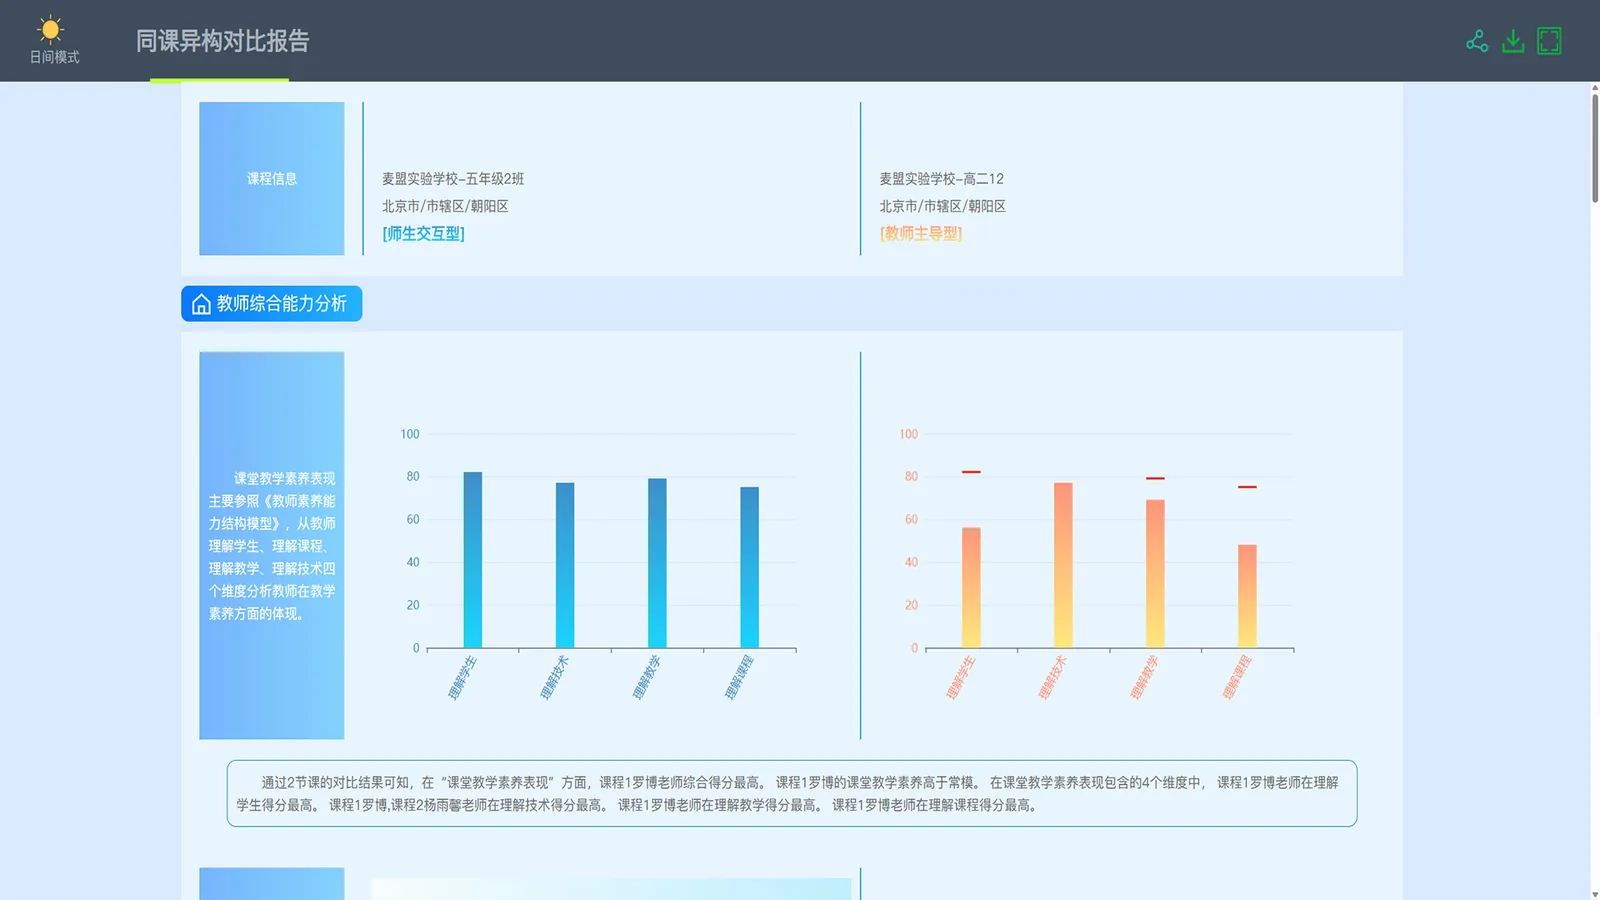Toggle the 日间模式 sun icon

click(x=50, y=29)
